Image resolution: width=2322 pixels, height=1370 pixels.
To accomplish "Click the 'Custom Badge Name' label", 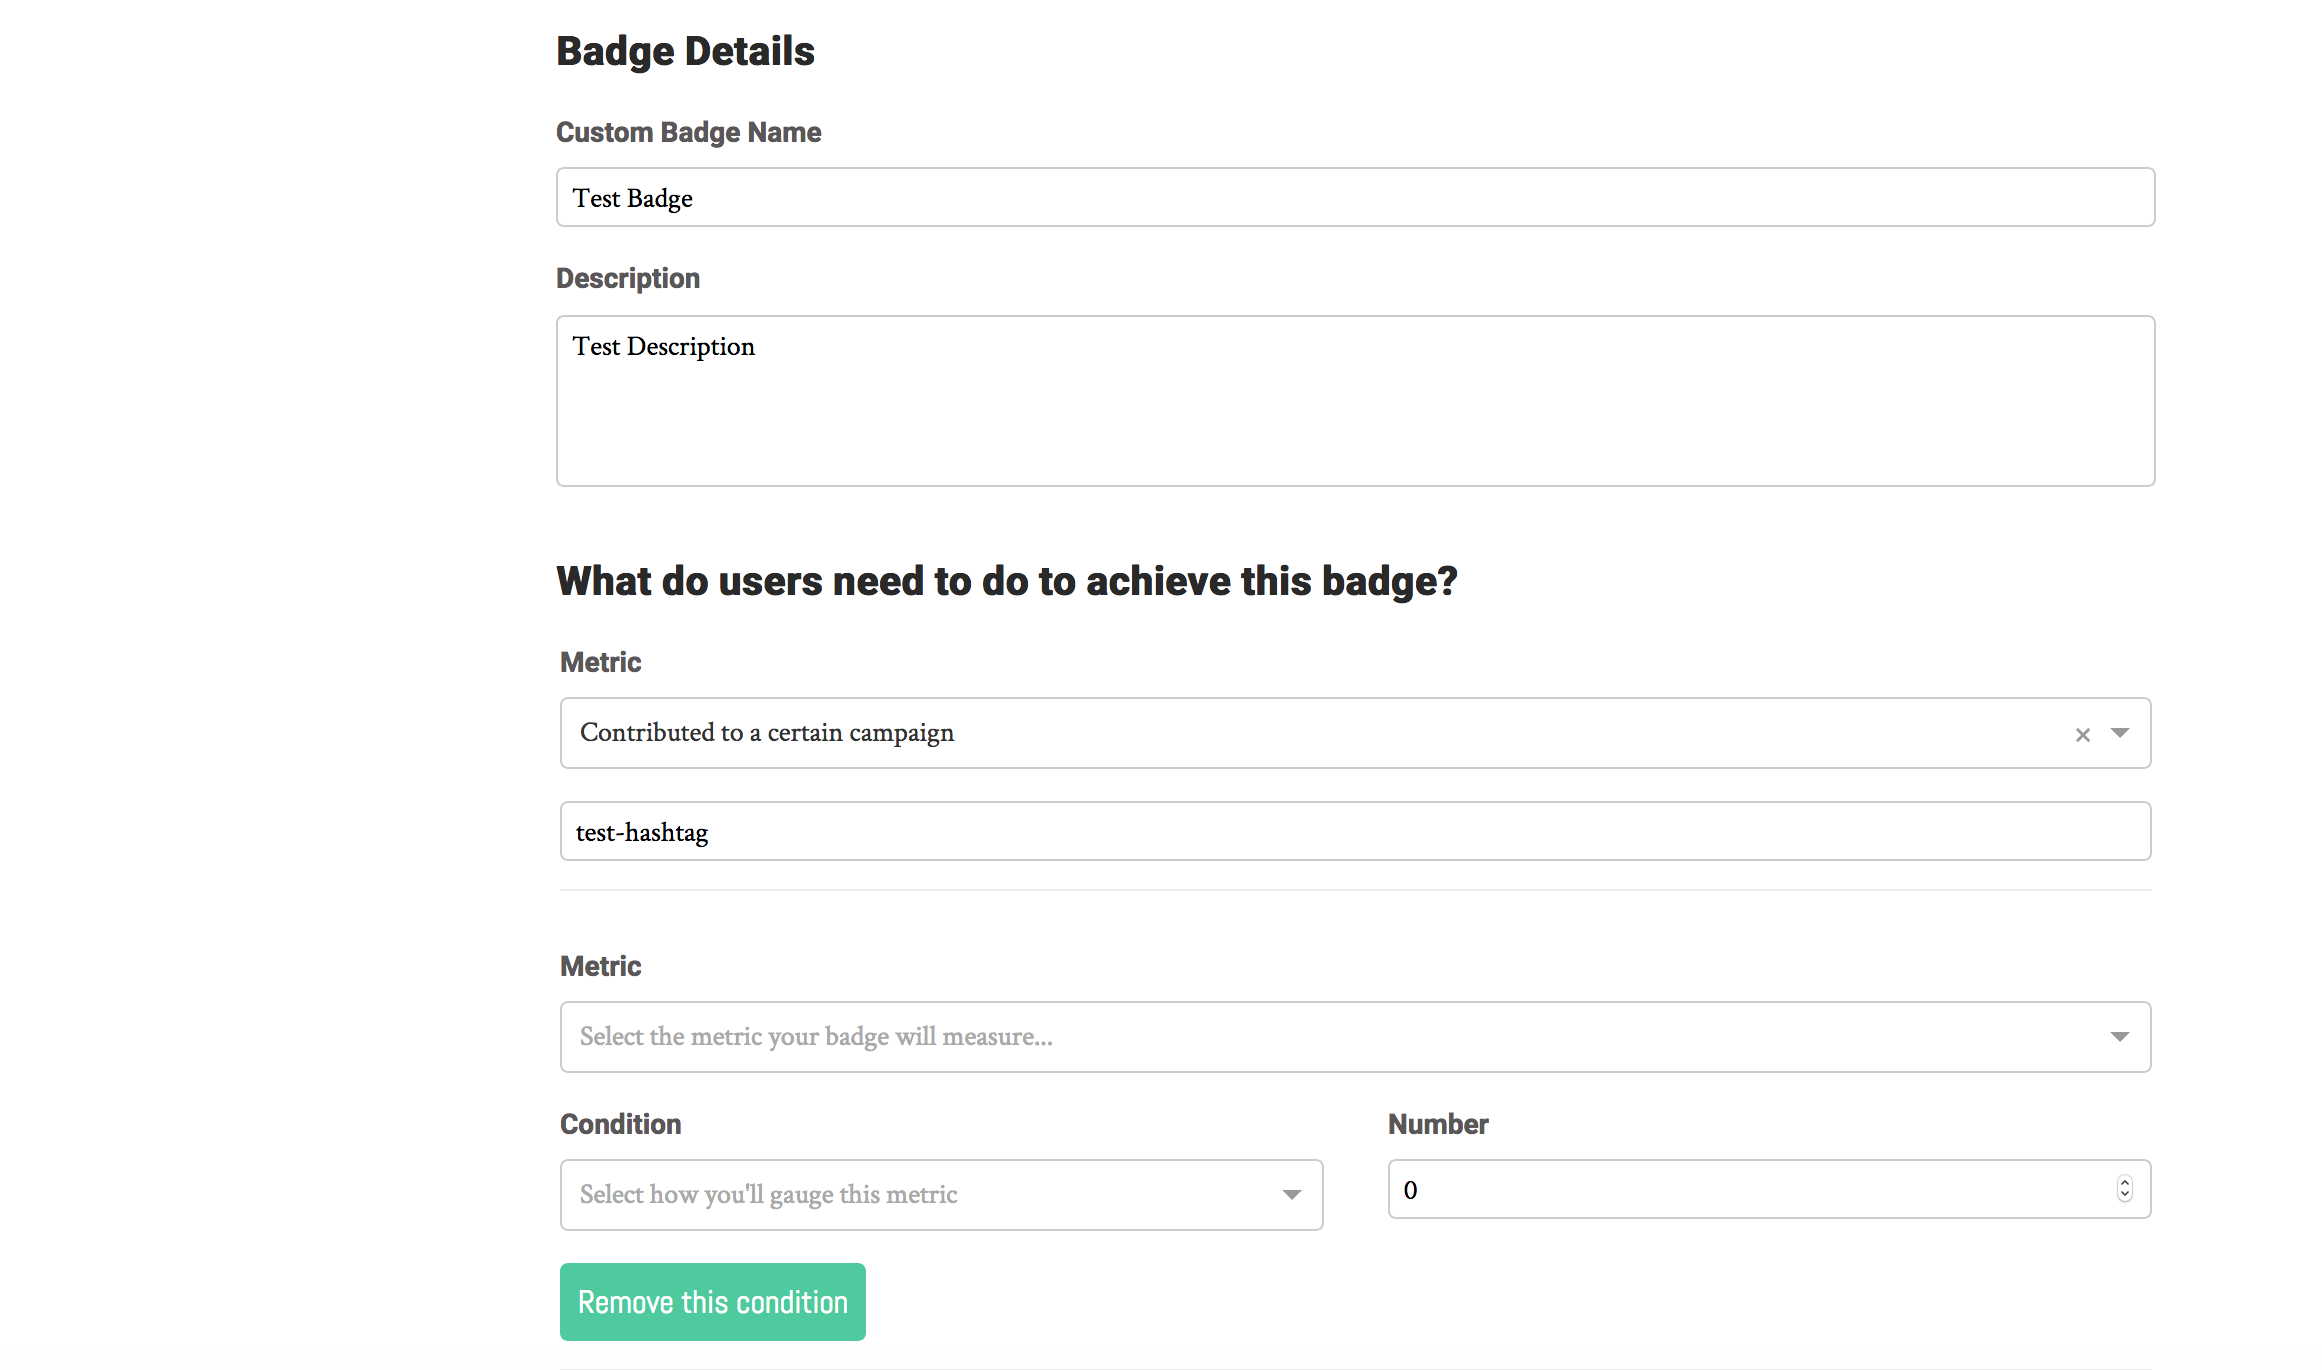I will click(689, 132).
